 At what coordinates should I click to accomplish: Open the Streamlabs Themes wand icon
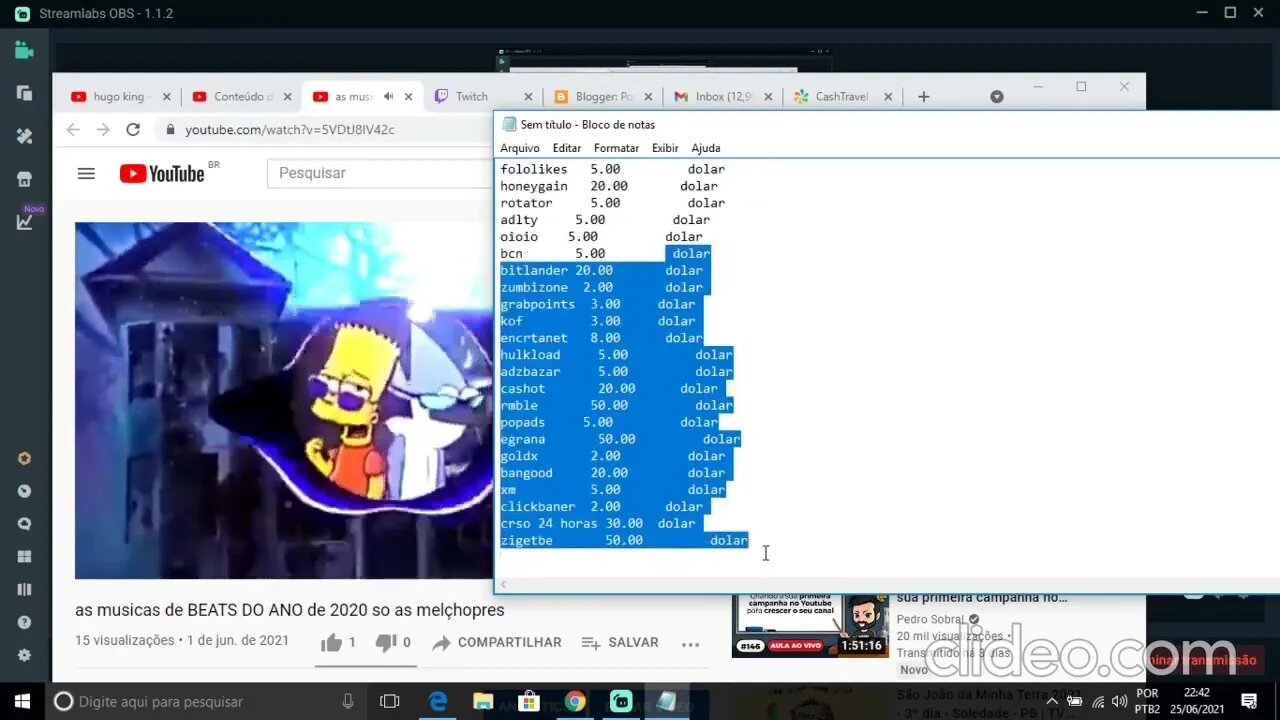coord(24,136)
